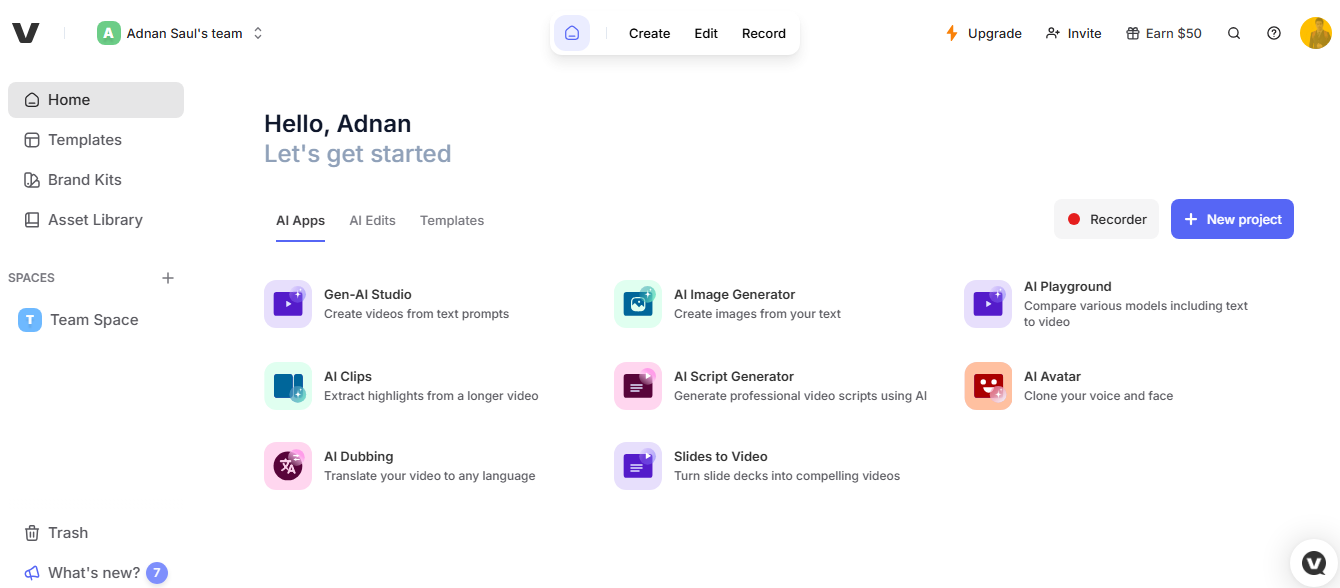Open the user profile avatar
The height and width of the screenshot is (588, 1340).
(1315, 33)
